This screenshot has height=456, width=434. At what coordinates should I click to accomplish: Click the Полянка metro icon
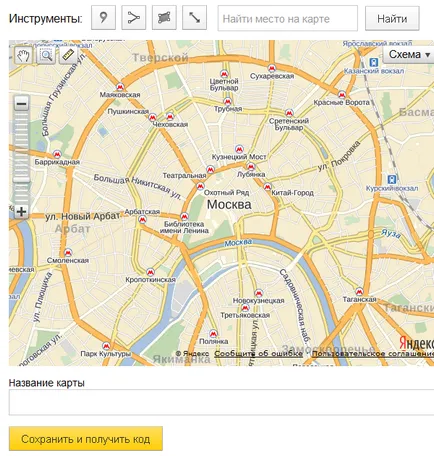click(x=213, y=333)
